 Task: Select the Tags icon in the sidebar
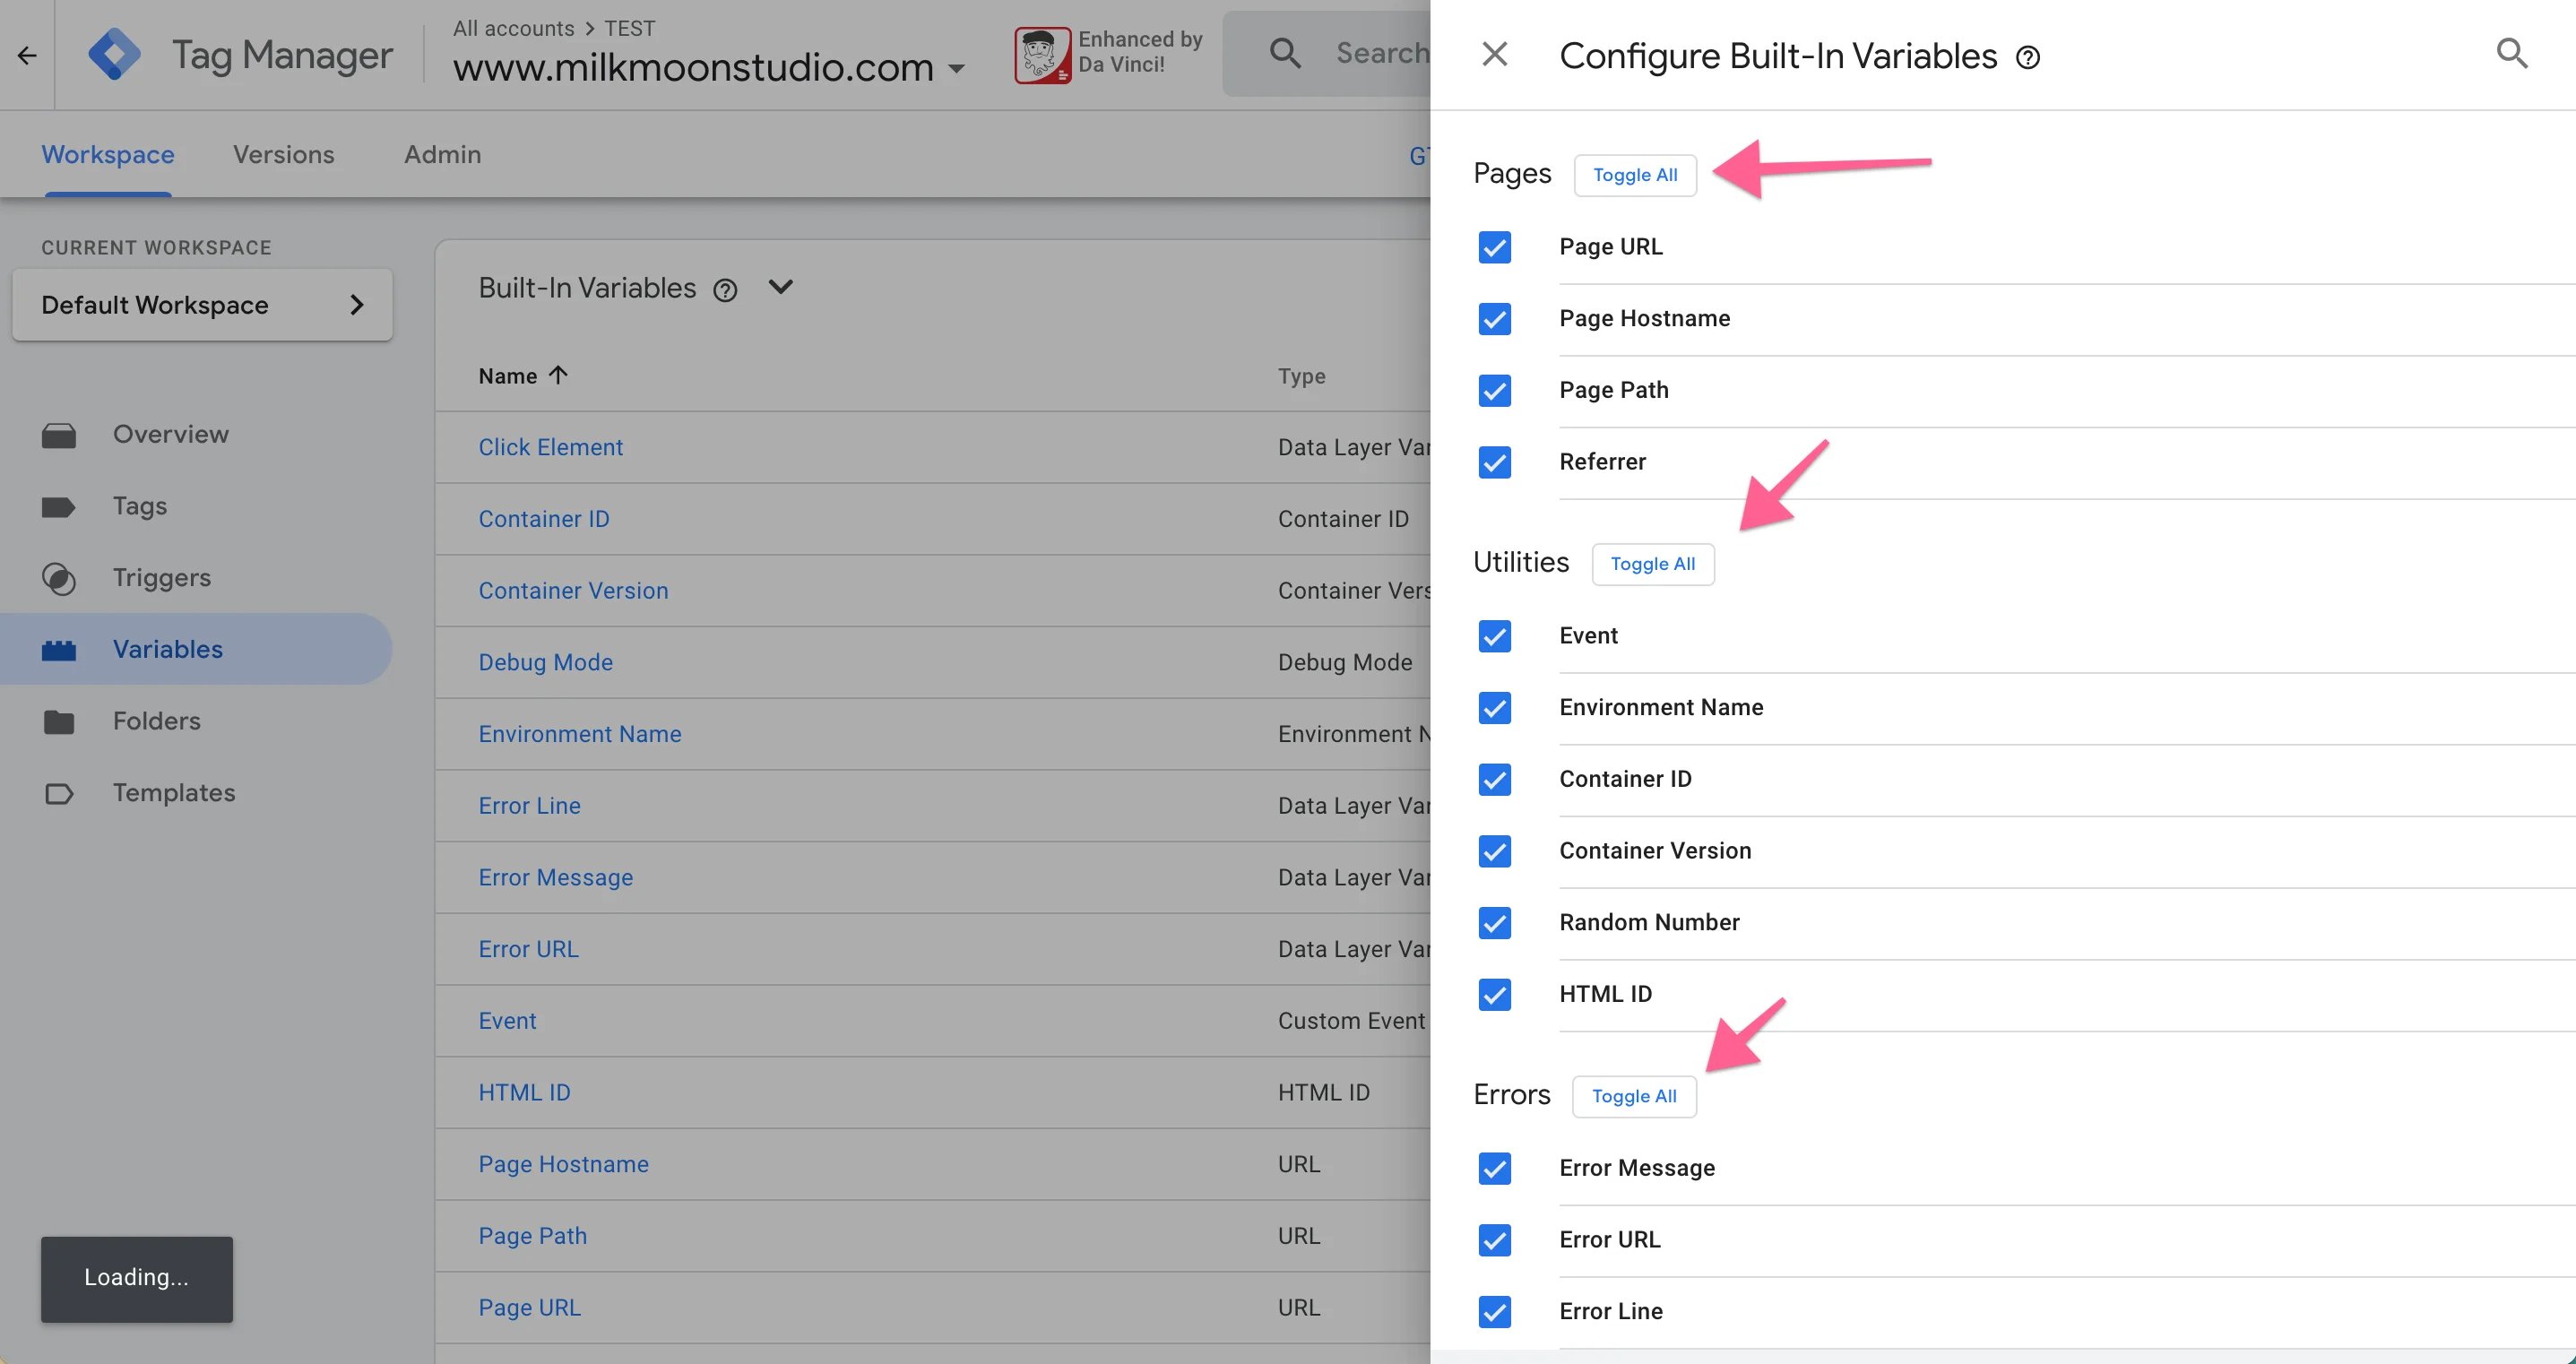(x=59, y=506)
